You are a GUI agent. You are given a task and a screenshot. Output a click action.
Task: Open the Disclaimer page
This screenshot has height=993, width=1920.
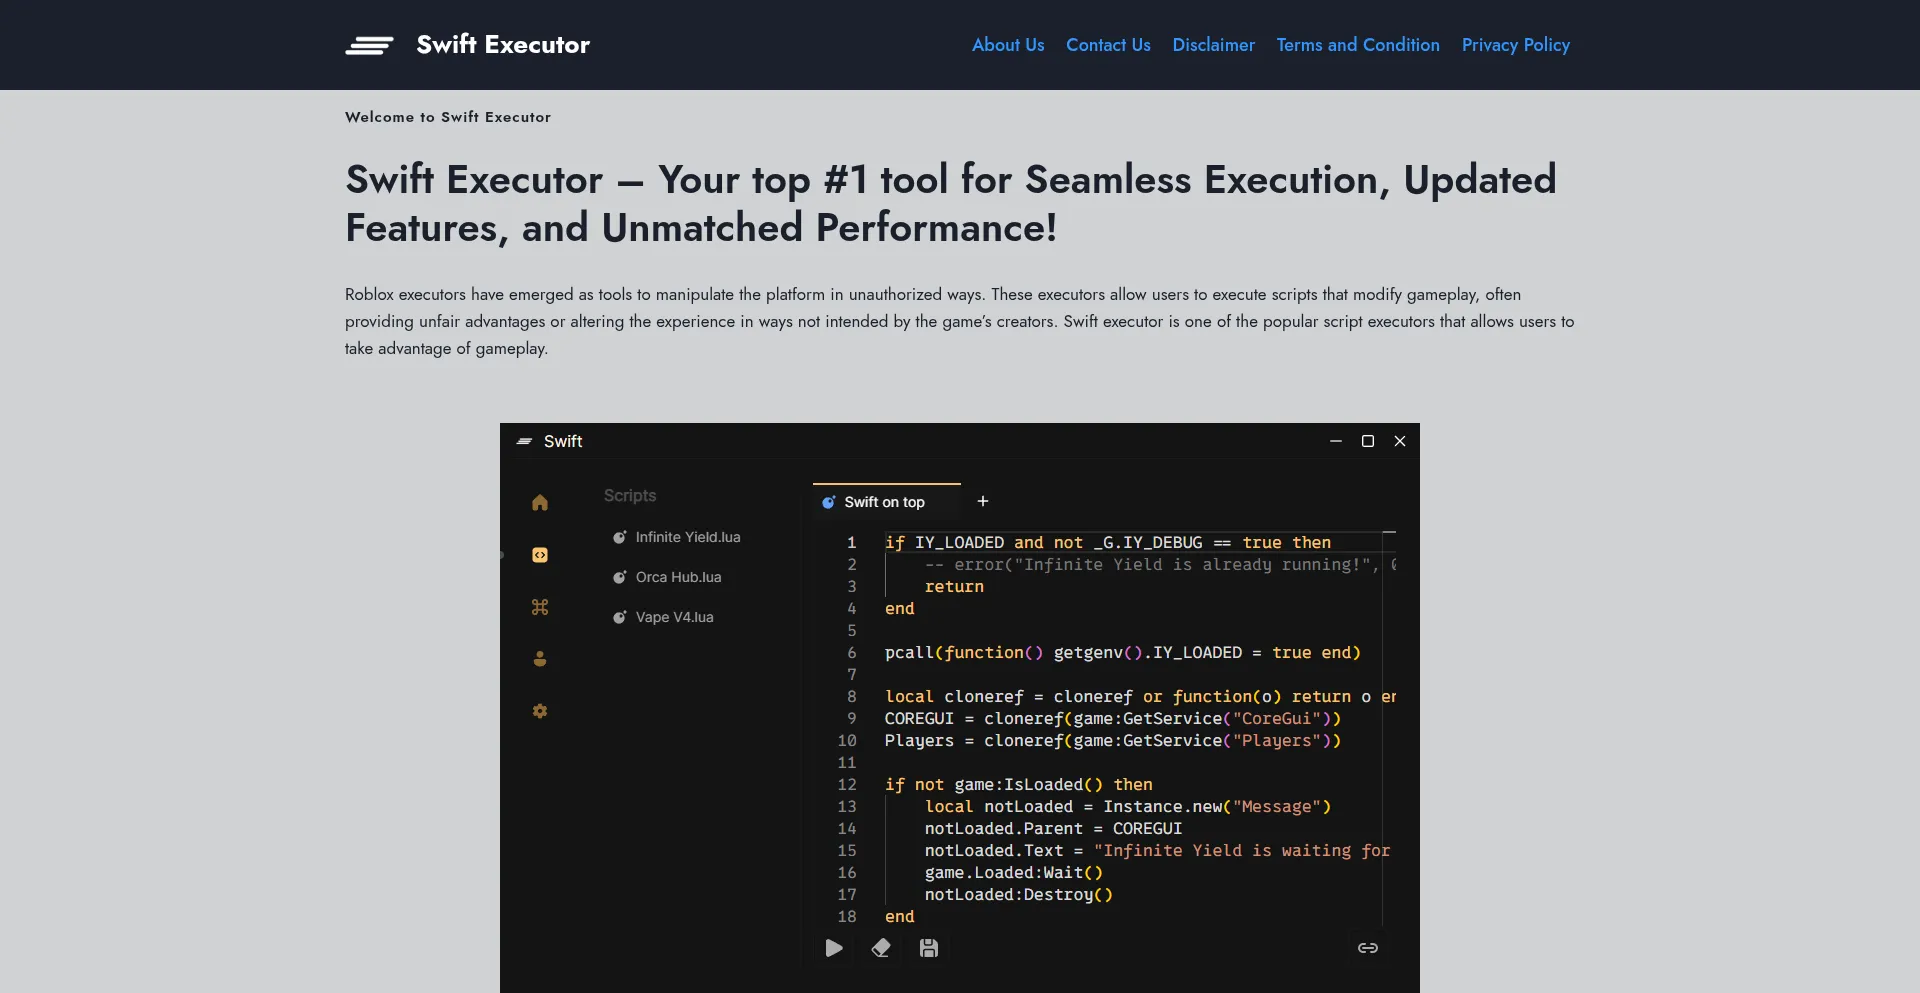pos(1213,45)
